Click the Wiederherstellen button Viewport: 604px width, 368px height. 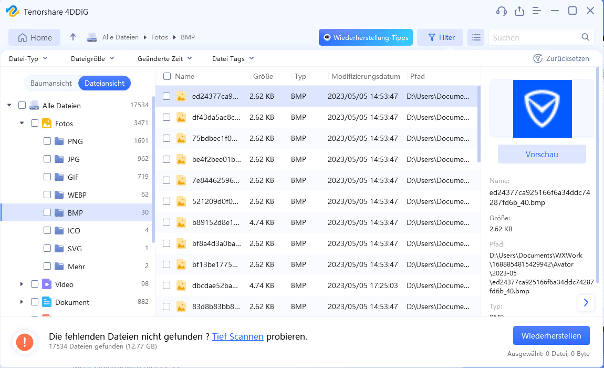click(x=551, y=336)
